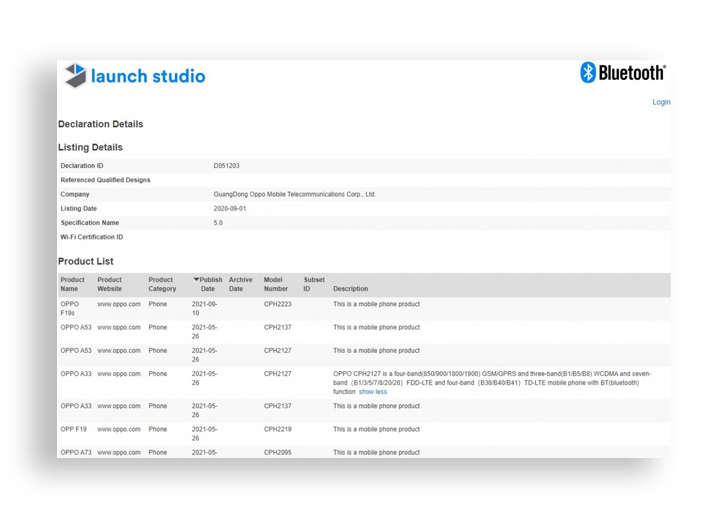Select the 'OPPO F19s' product name
The width and height of the screenshot is (728, 518).
coord(70,309)
